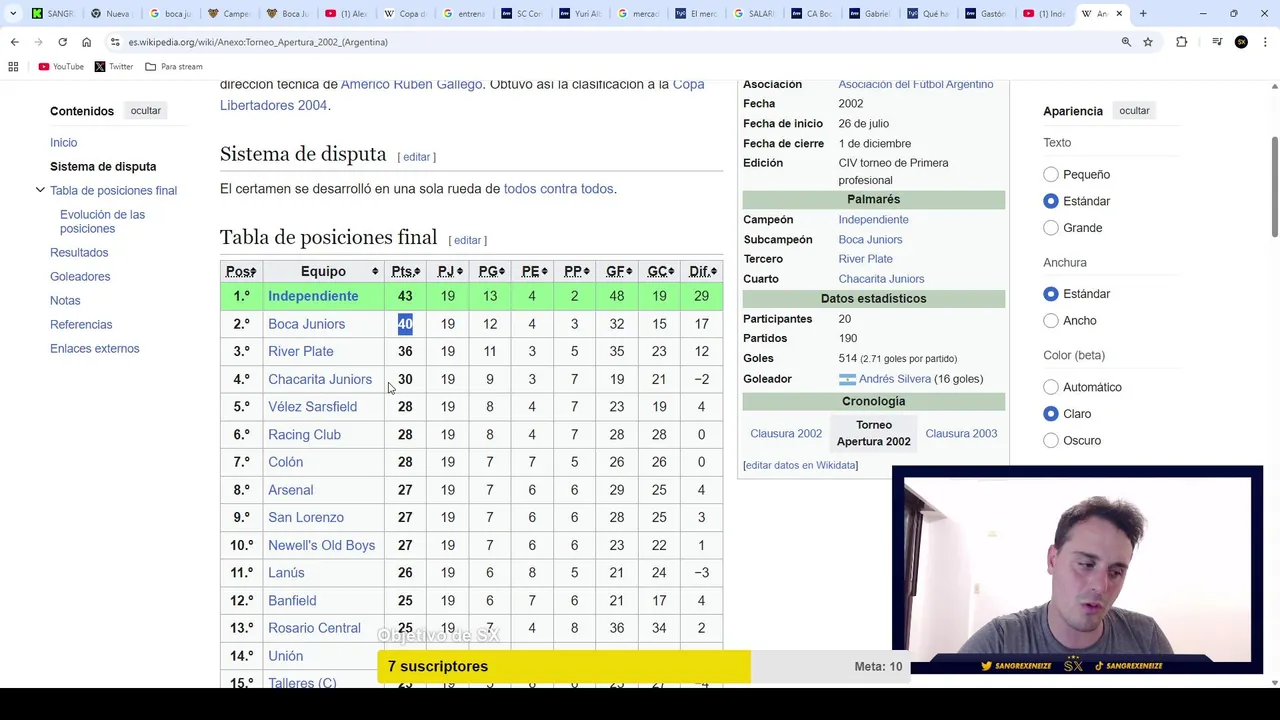Open the Twitter bookmark

click(x=114, y=67)
